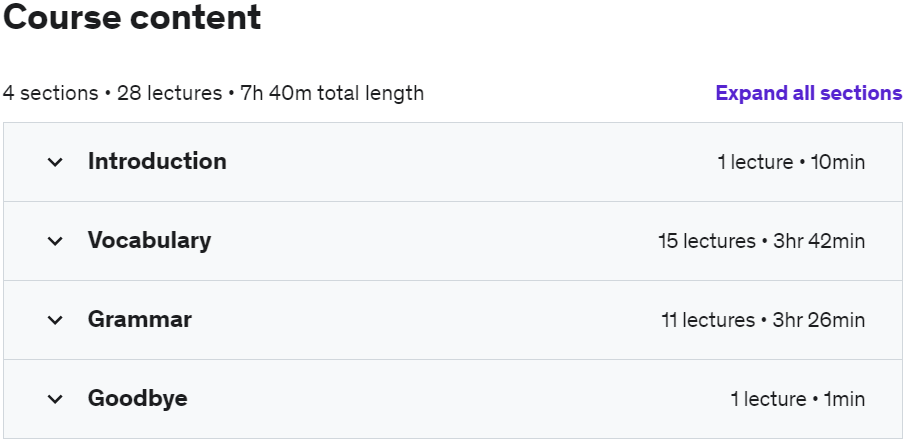Click the '7h 40m total length' text
Viewport: 906px width, 442px height.
click(332, 93)
